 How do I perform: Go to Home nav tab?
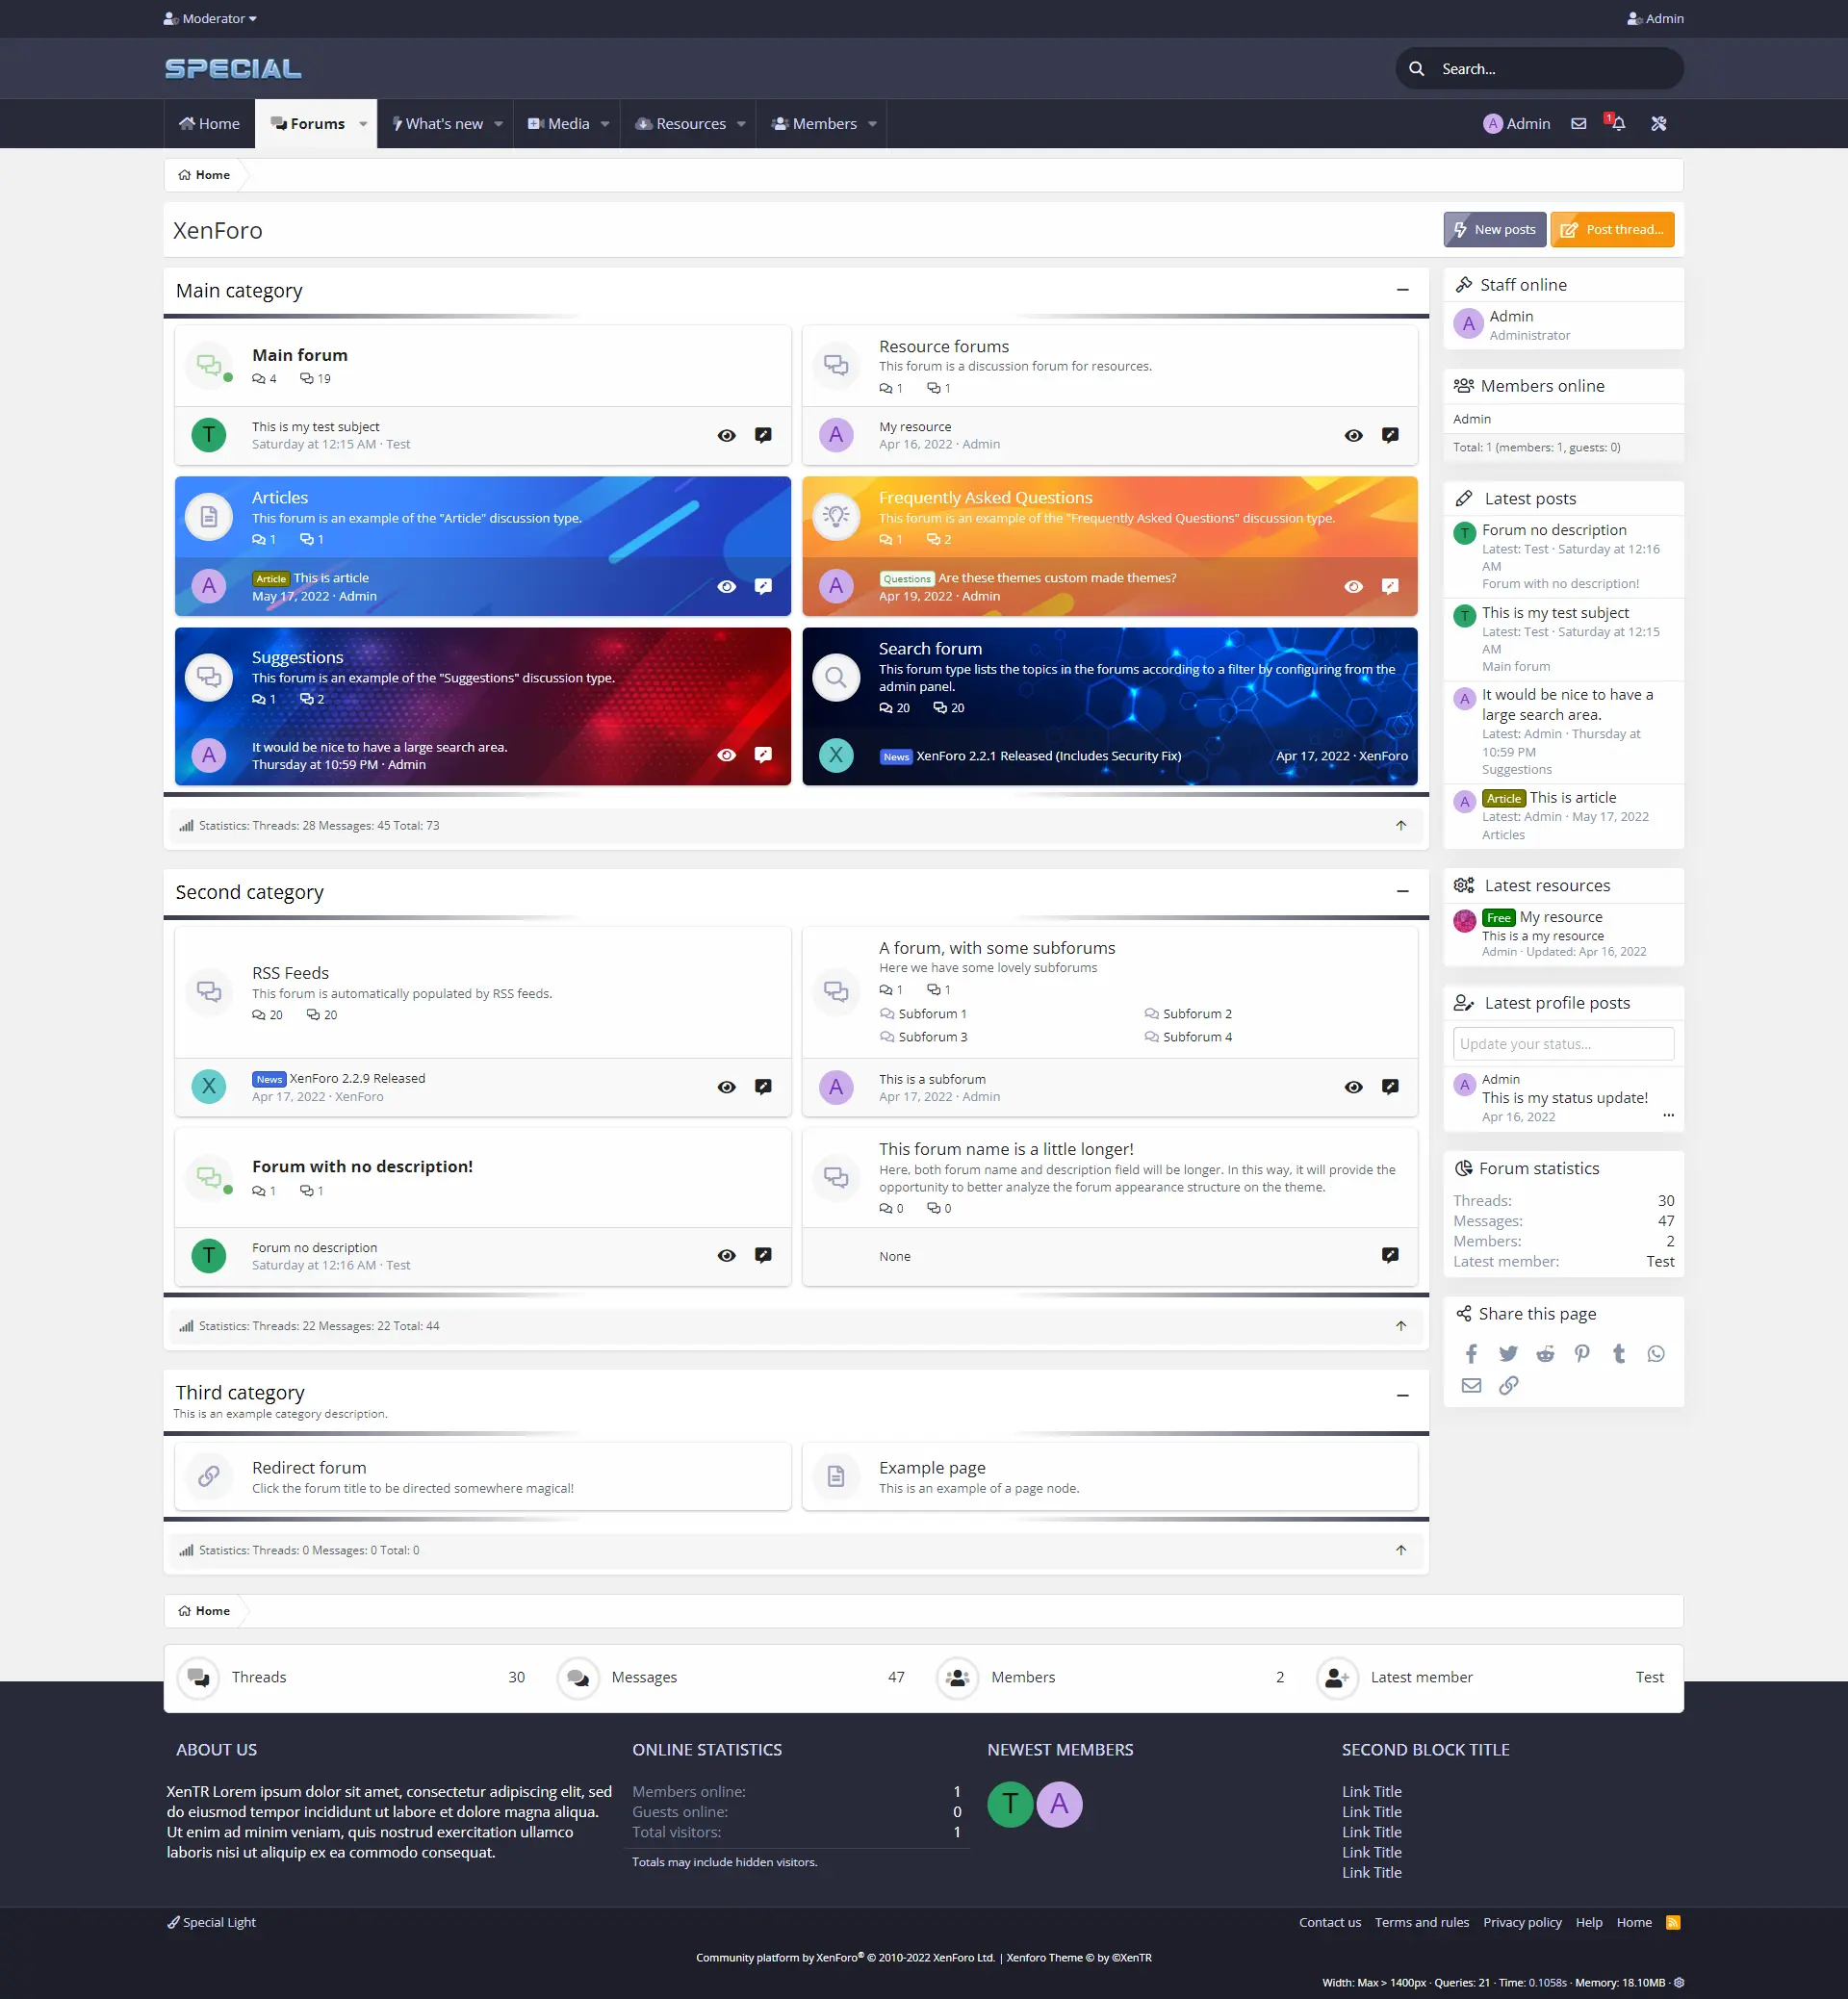tap(210, 124)
